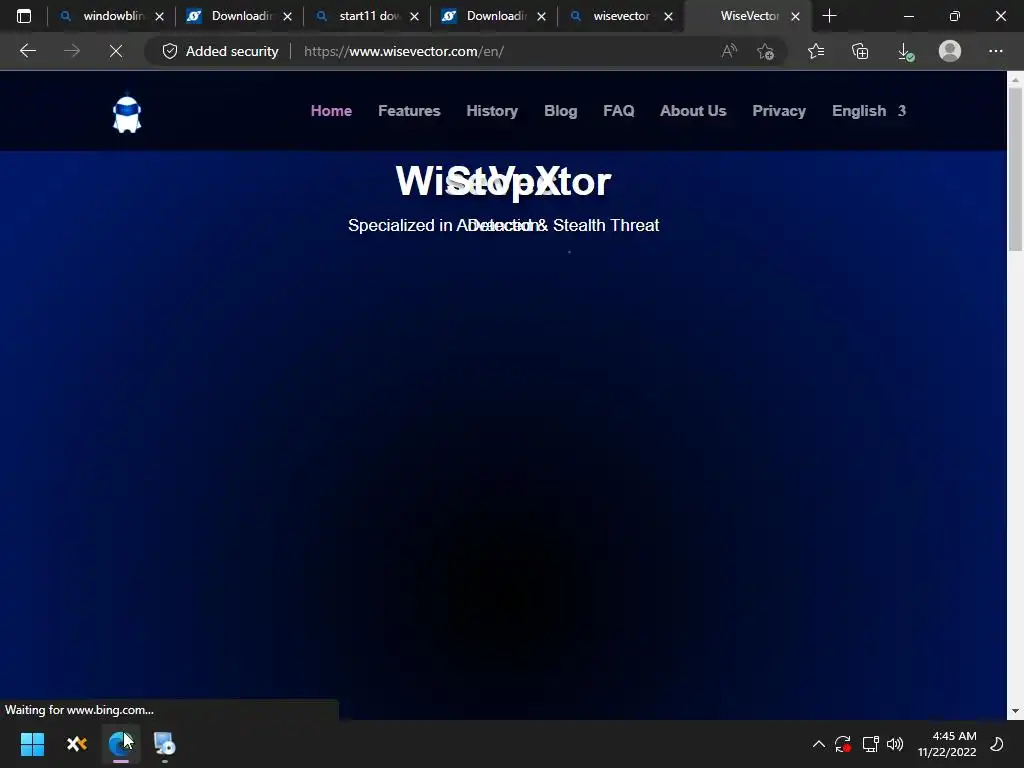Open the History page link
The width and height of the screenshot is (1024, 768).
[492, 111]
